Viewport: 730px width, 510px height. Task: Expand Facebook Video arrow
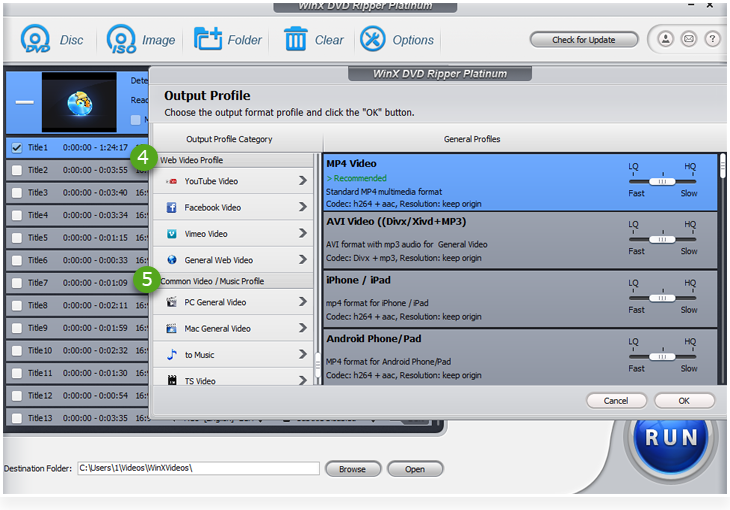click(x=303, y=206)
